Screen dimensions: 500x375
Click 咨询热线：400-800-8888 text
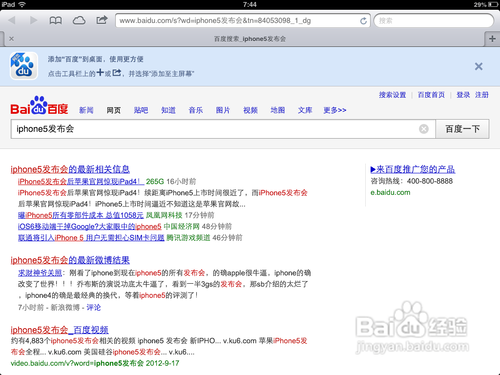coord(412,181)
